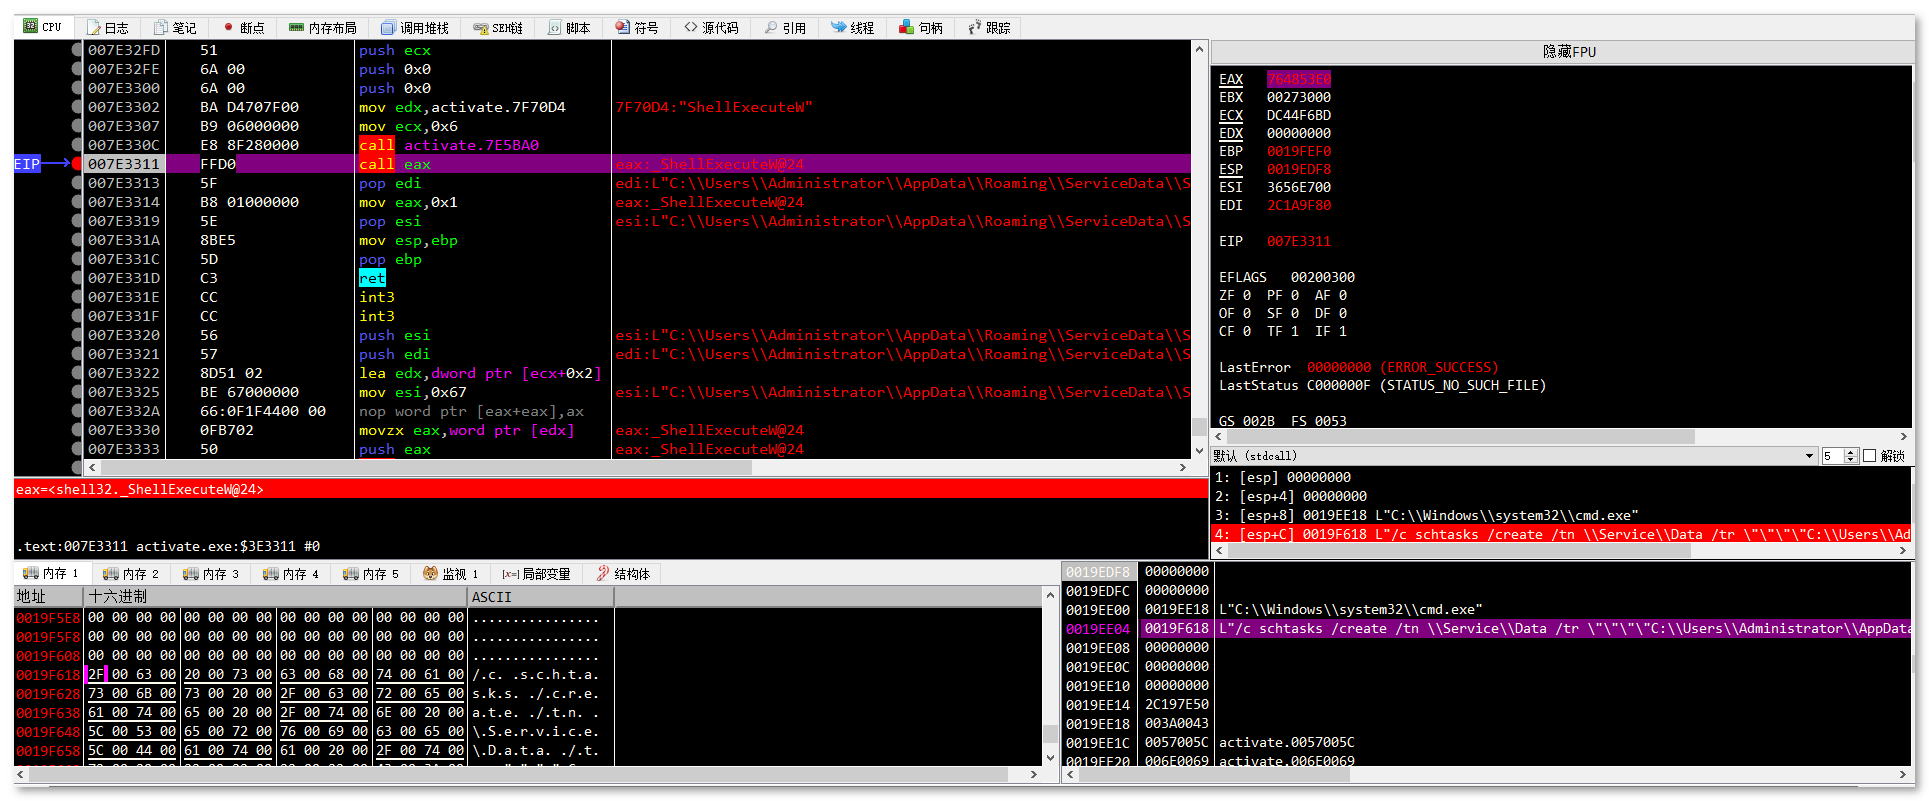Click the 隐藏FPU button

[x=1568, y=52]
